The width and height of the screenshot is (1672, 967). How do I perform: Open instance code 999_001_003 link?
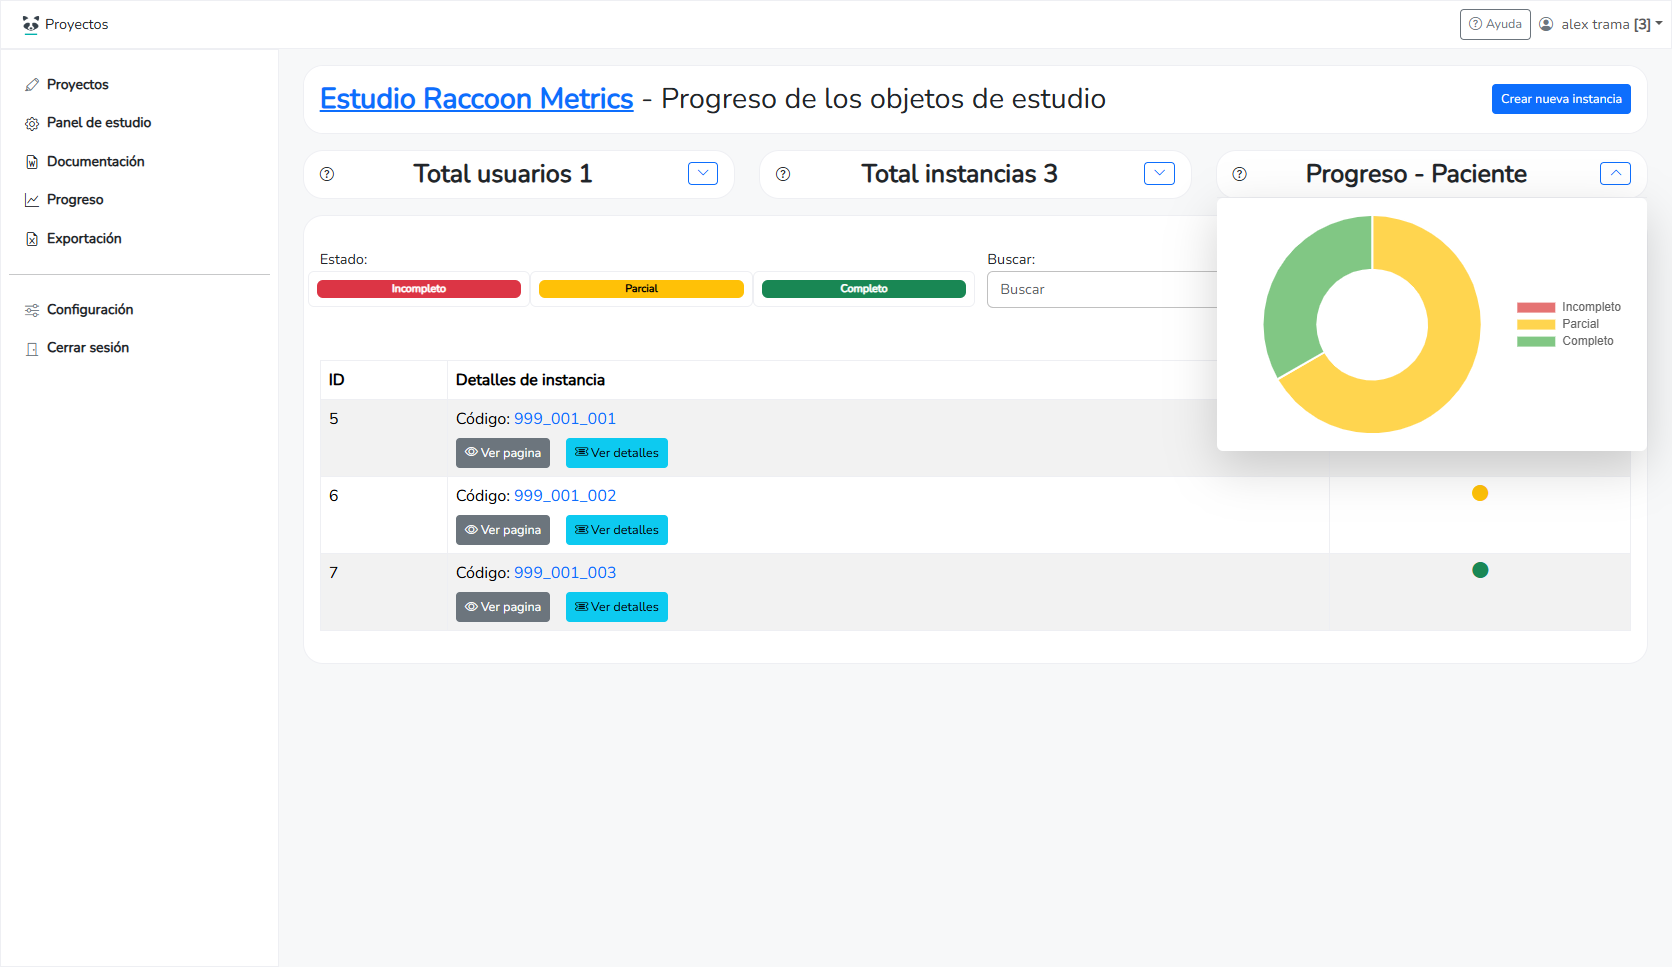click(565, 573)
